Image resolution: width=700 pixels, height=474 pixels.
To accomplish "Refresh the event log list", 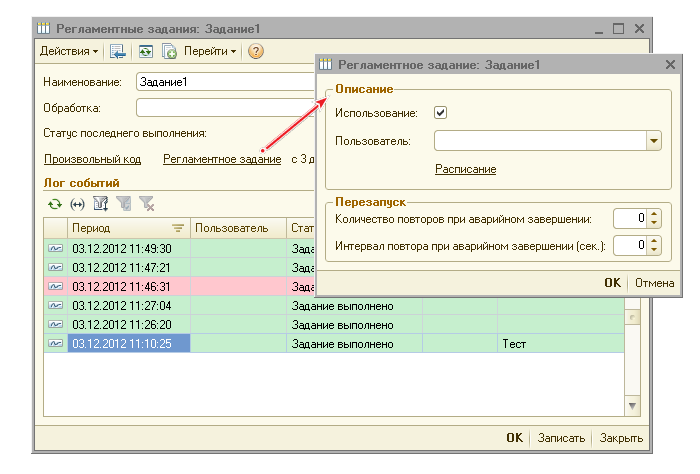I will 54,203.
